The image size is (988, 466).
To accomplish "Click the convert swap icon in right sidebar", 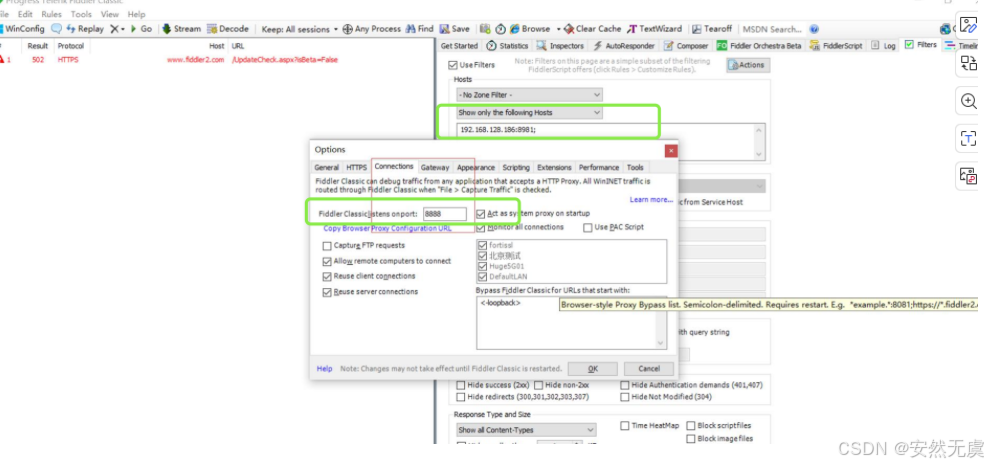I will (968, 62).
